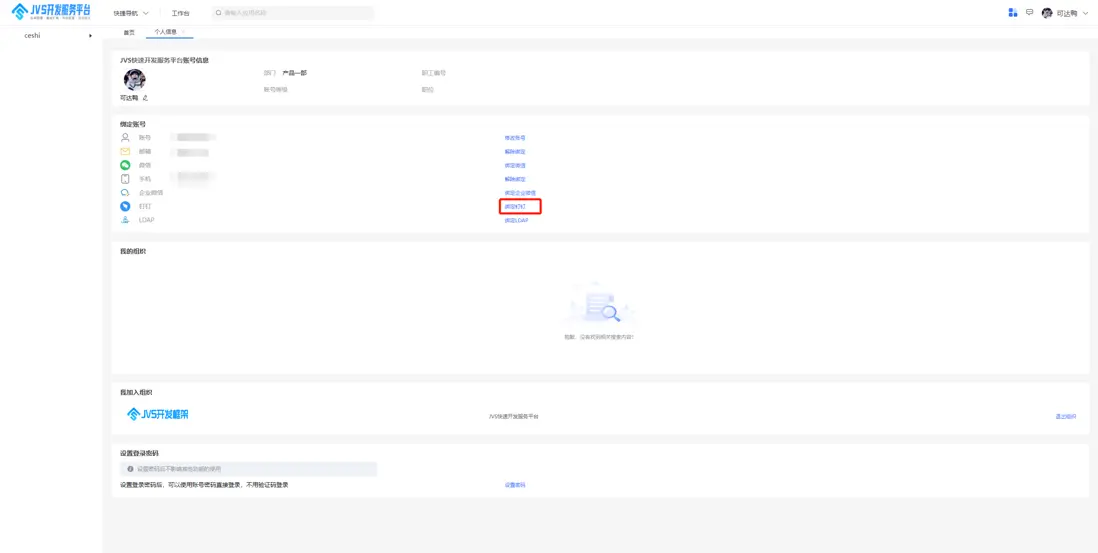This screenshot has height=553, width=1098.
Task: Click the 绑定微信 link
Action: coord(515,166)
